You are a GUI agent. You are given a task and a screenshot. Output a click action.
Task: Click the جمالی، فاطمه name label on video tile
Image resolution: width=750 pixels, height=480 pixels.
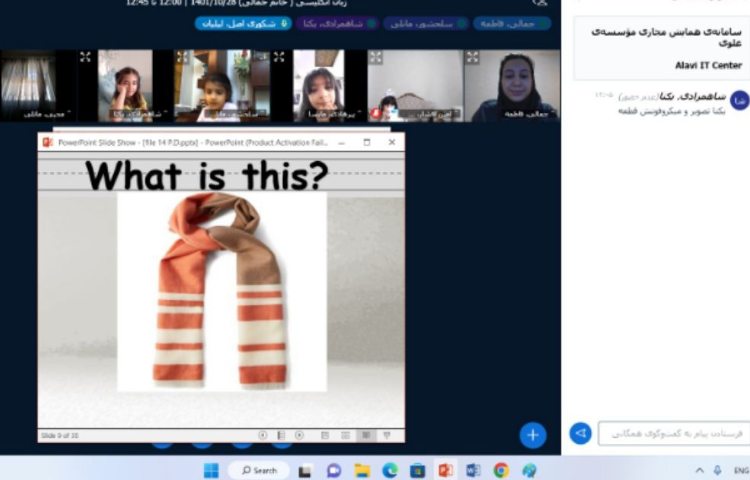(x=525, y=114)
